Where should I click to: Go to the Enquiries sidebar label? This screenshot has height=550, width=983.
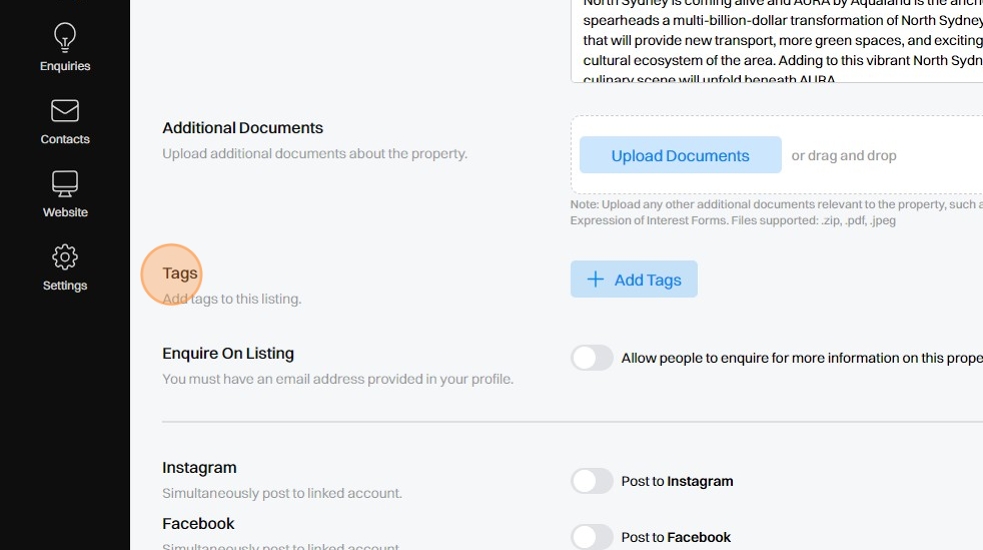click(x=65, y=66)
